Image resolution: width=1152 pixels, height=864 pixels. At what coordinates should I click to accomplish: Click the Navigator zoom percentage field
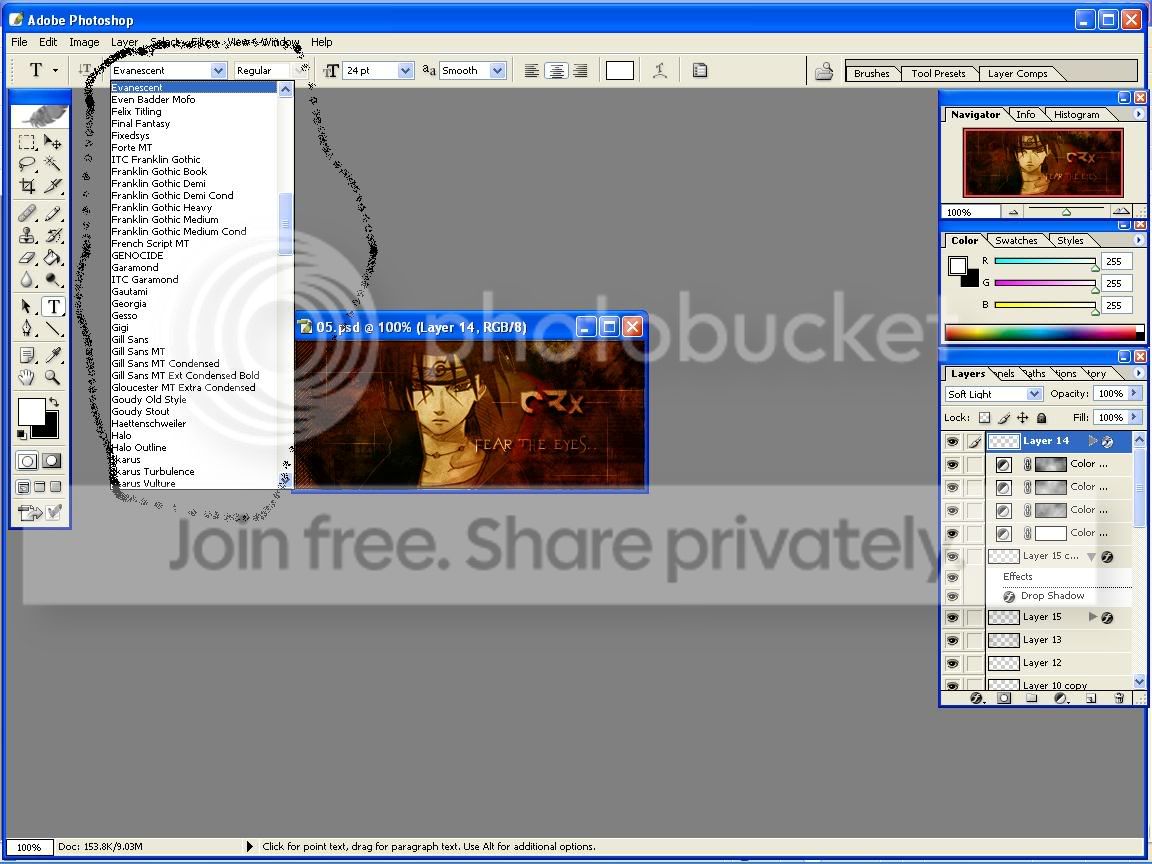click(971, 212)
